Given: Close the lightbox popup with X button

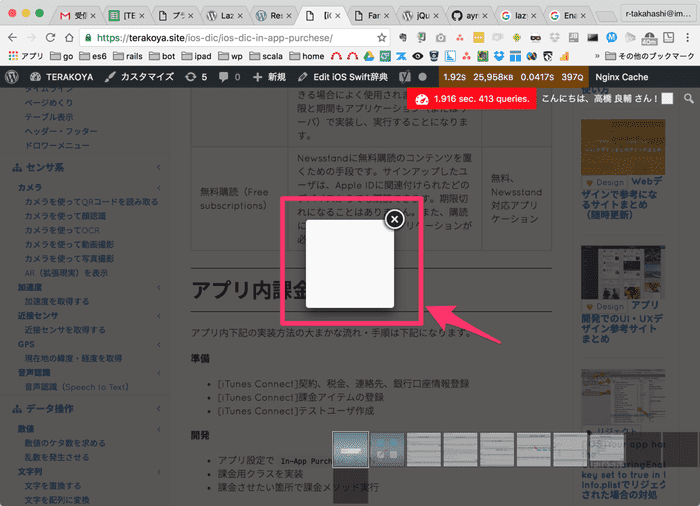Looking at the screenshot, I should pyautogui.click(x=395, y=219).
